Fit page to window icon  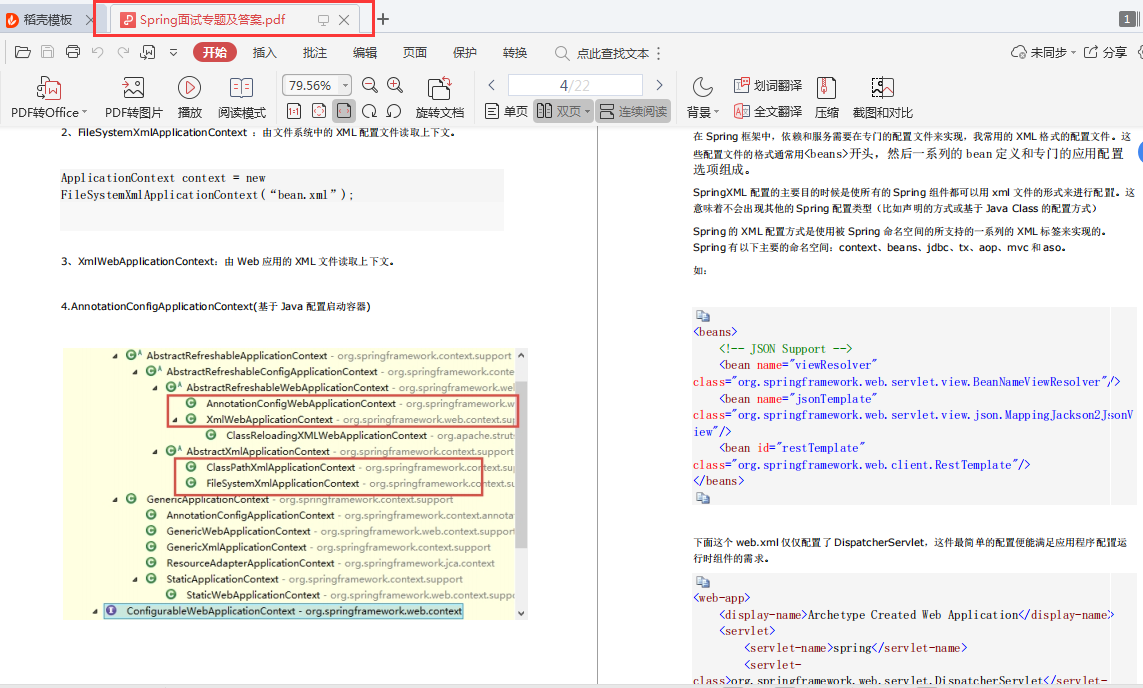click(319, 112)
